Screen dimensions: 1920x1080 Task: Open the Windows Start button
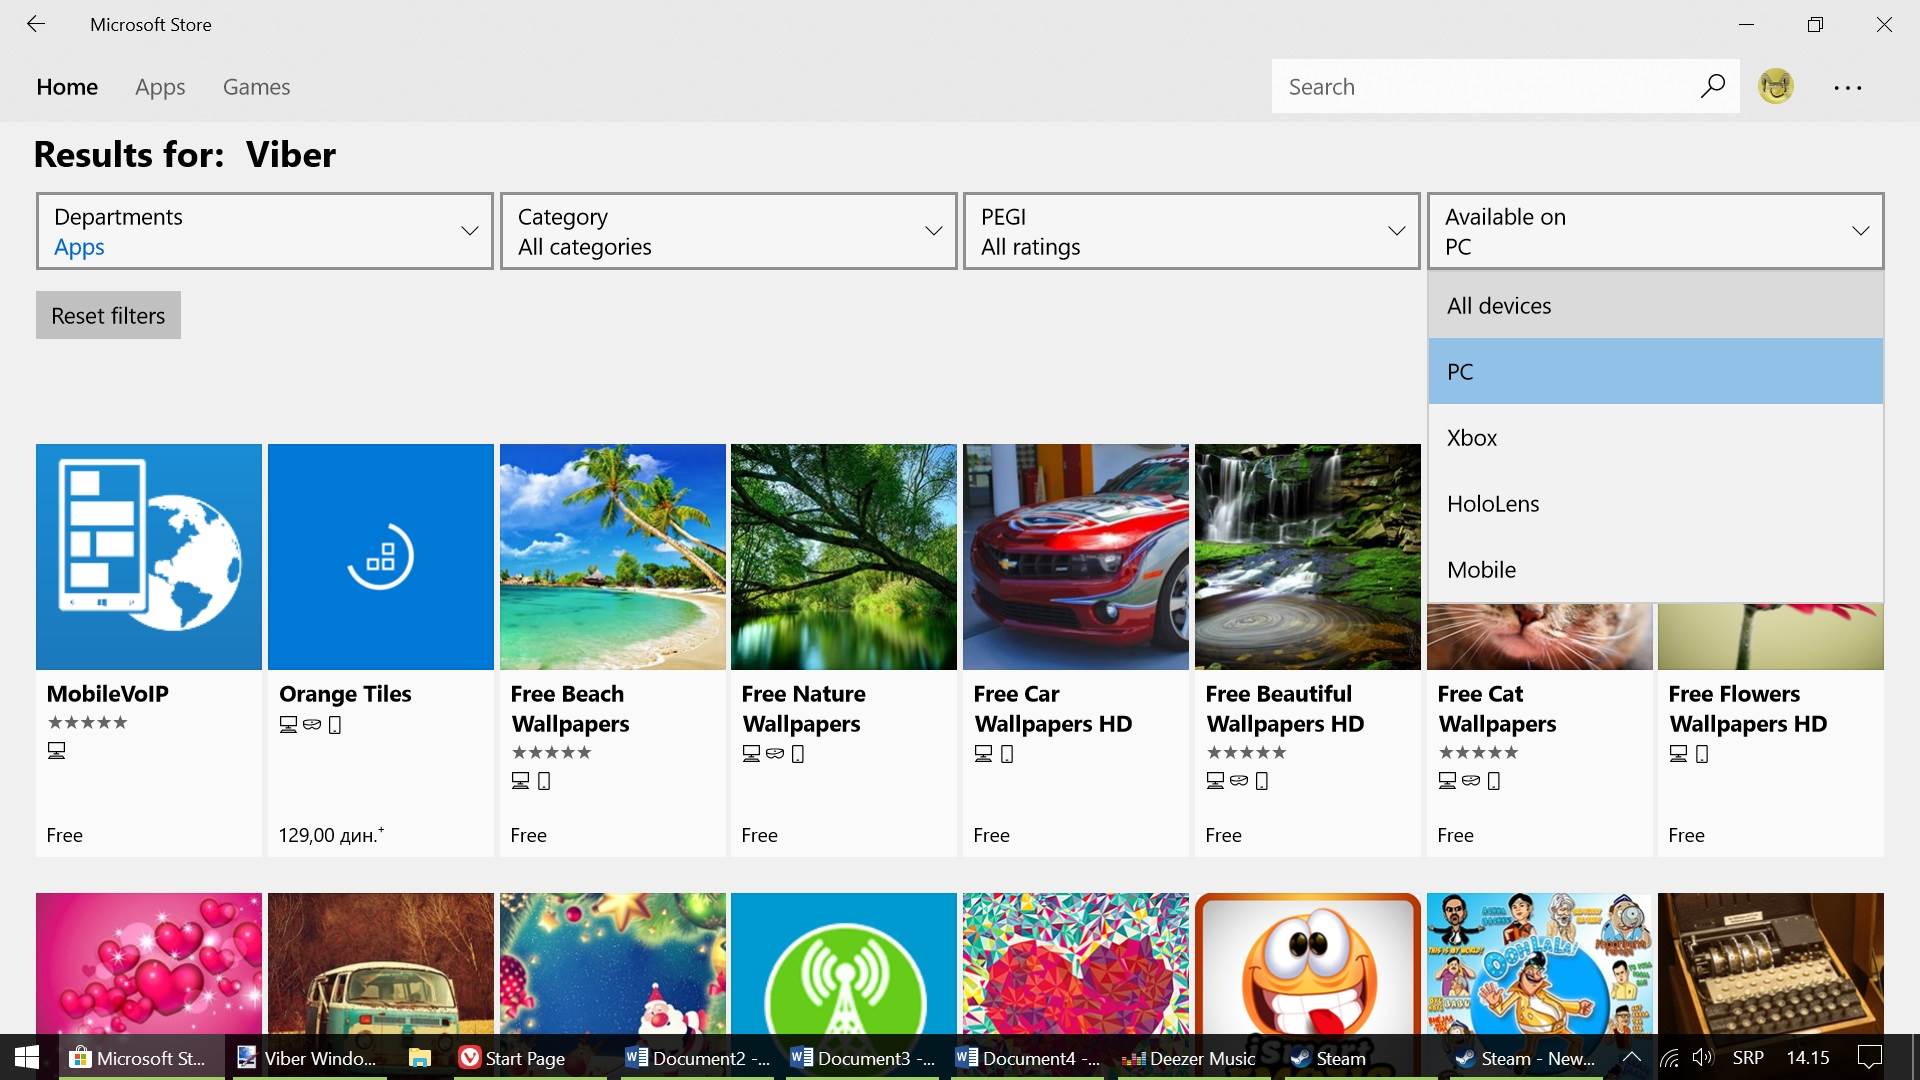click(x=27, y=1058)
